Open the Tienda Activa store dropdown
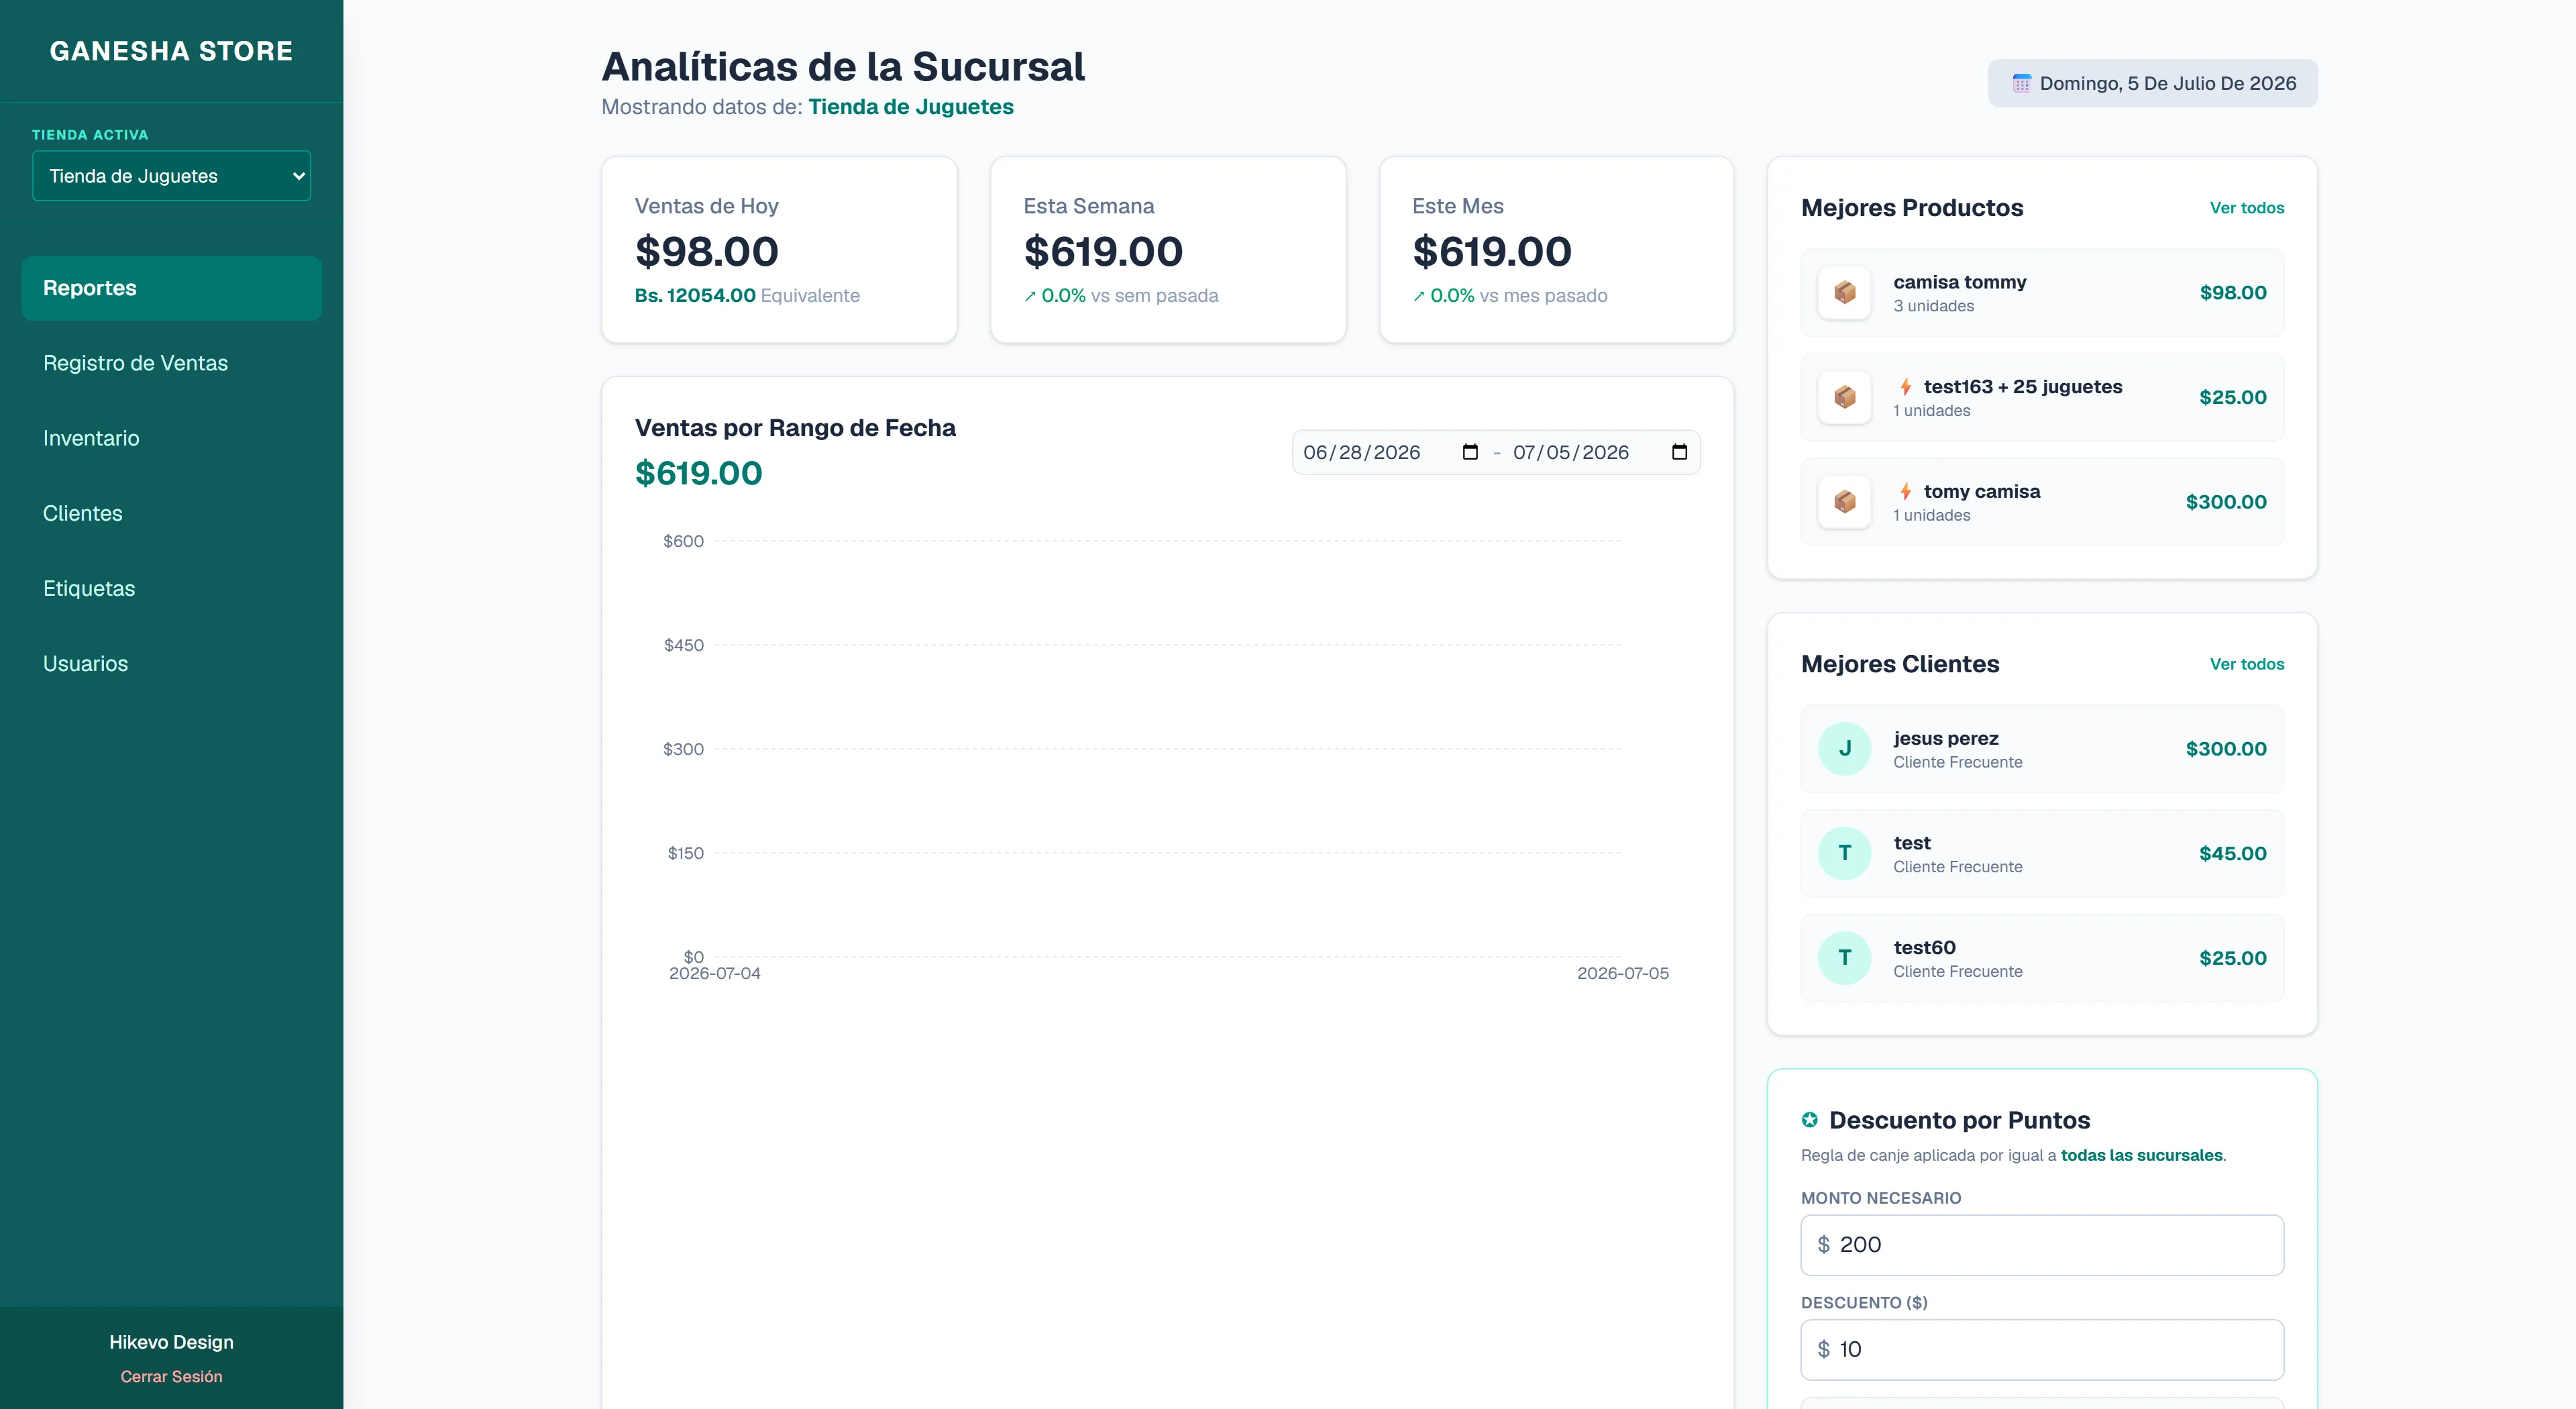The height and width of the screenshot is (1409, 2576). tap(172, 176)
